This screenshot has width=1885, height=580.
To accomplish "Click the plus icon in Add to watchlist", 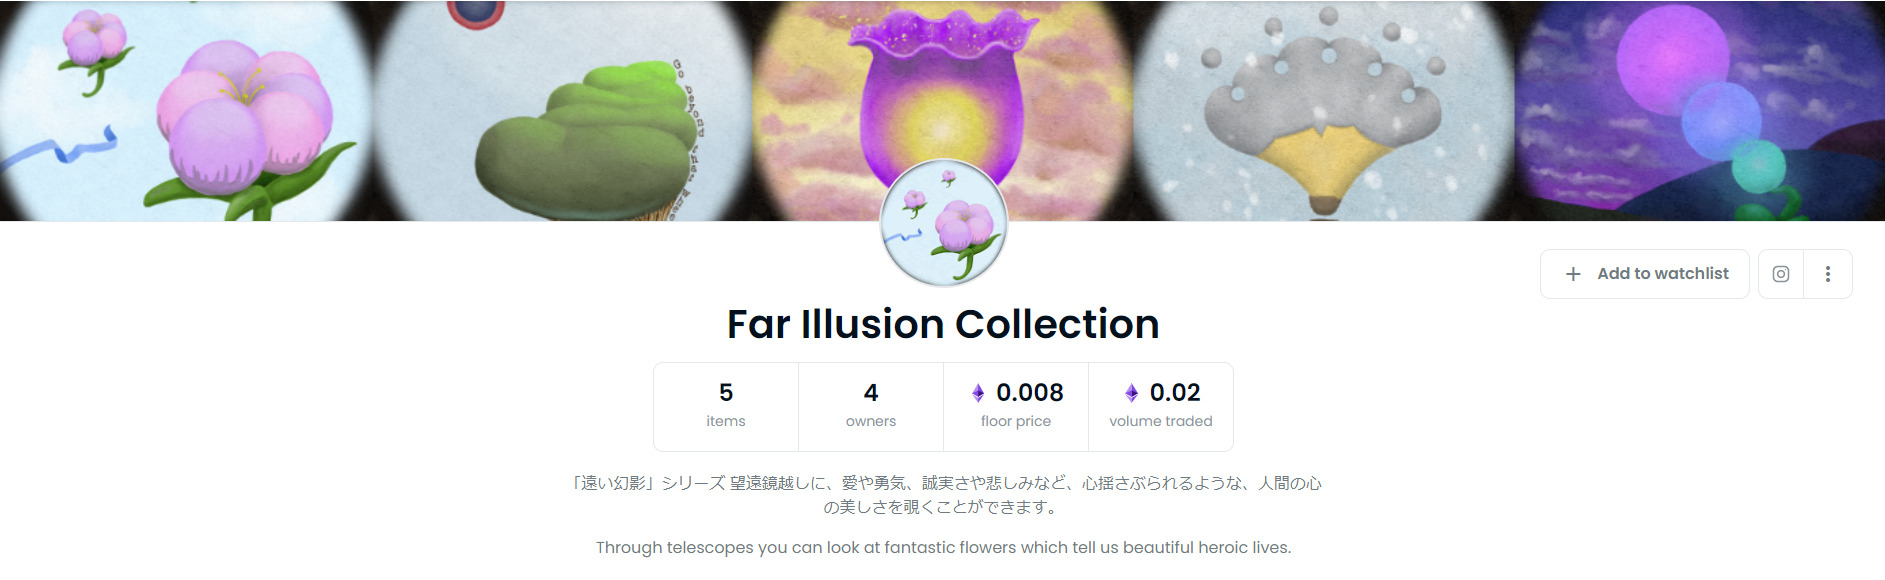I will (1573, 274).
